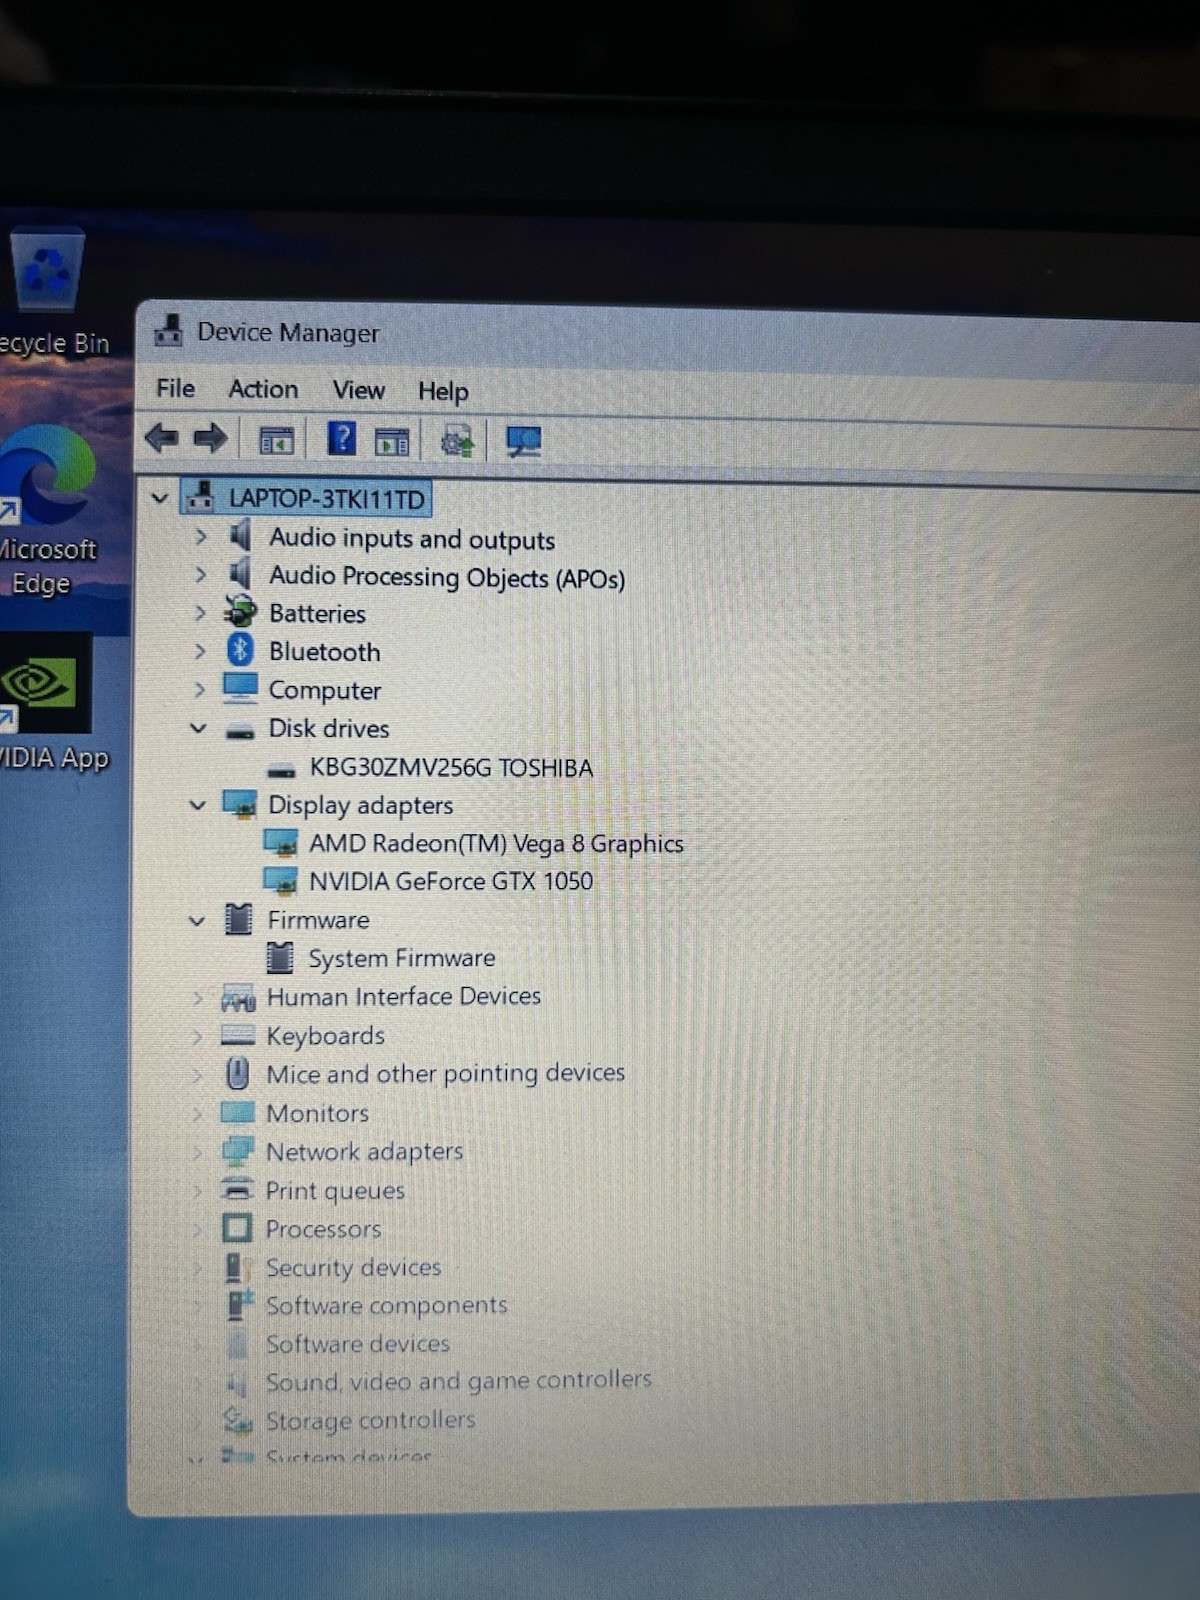Screen dimensions: 1200x1600
Task: Click the Storage controllers icon
Action: 237,1419
